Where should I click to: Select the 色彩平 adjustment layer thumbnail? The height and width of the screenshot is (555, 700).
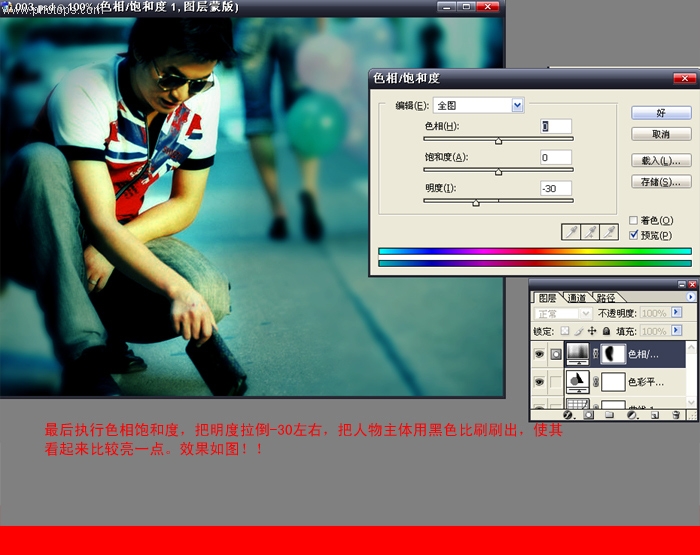coord(578,382)
